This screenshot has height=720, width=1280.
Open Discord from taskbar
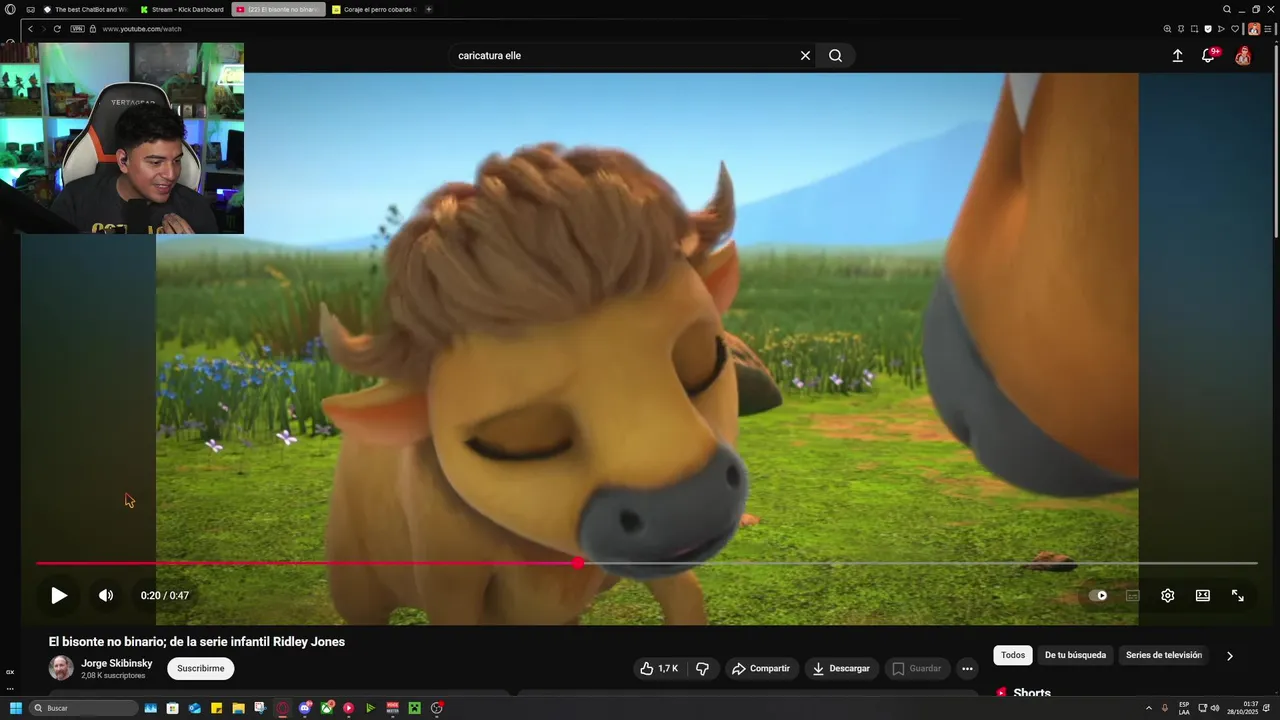click(x=305, y=708)
